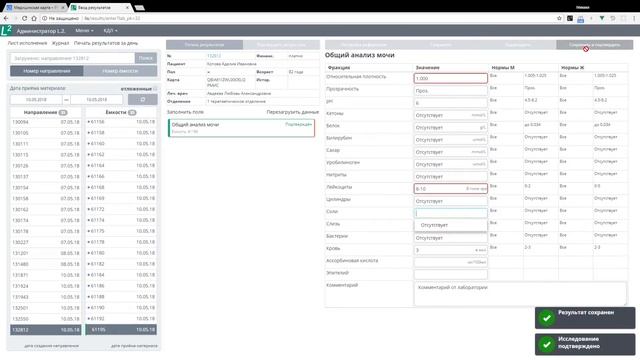Click 'Печать результатов за день' link
The image size is (640, 360).
[x=106, y=43]
